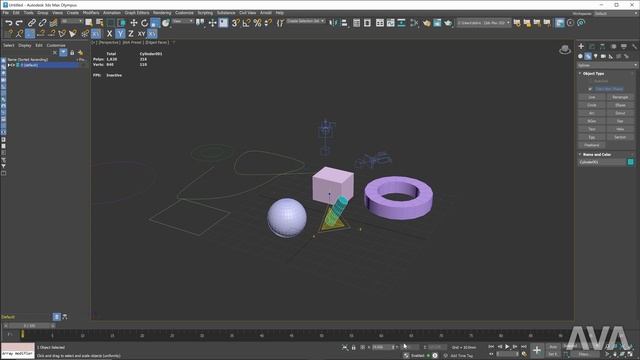Click the Rectangular Selection Region icon

(x=111, y=23)
